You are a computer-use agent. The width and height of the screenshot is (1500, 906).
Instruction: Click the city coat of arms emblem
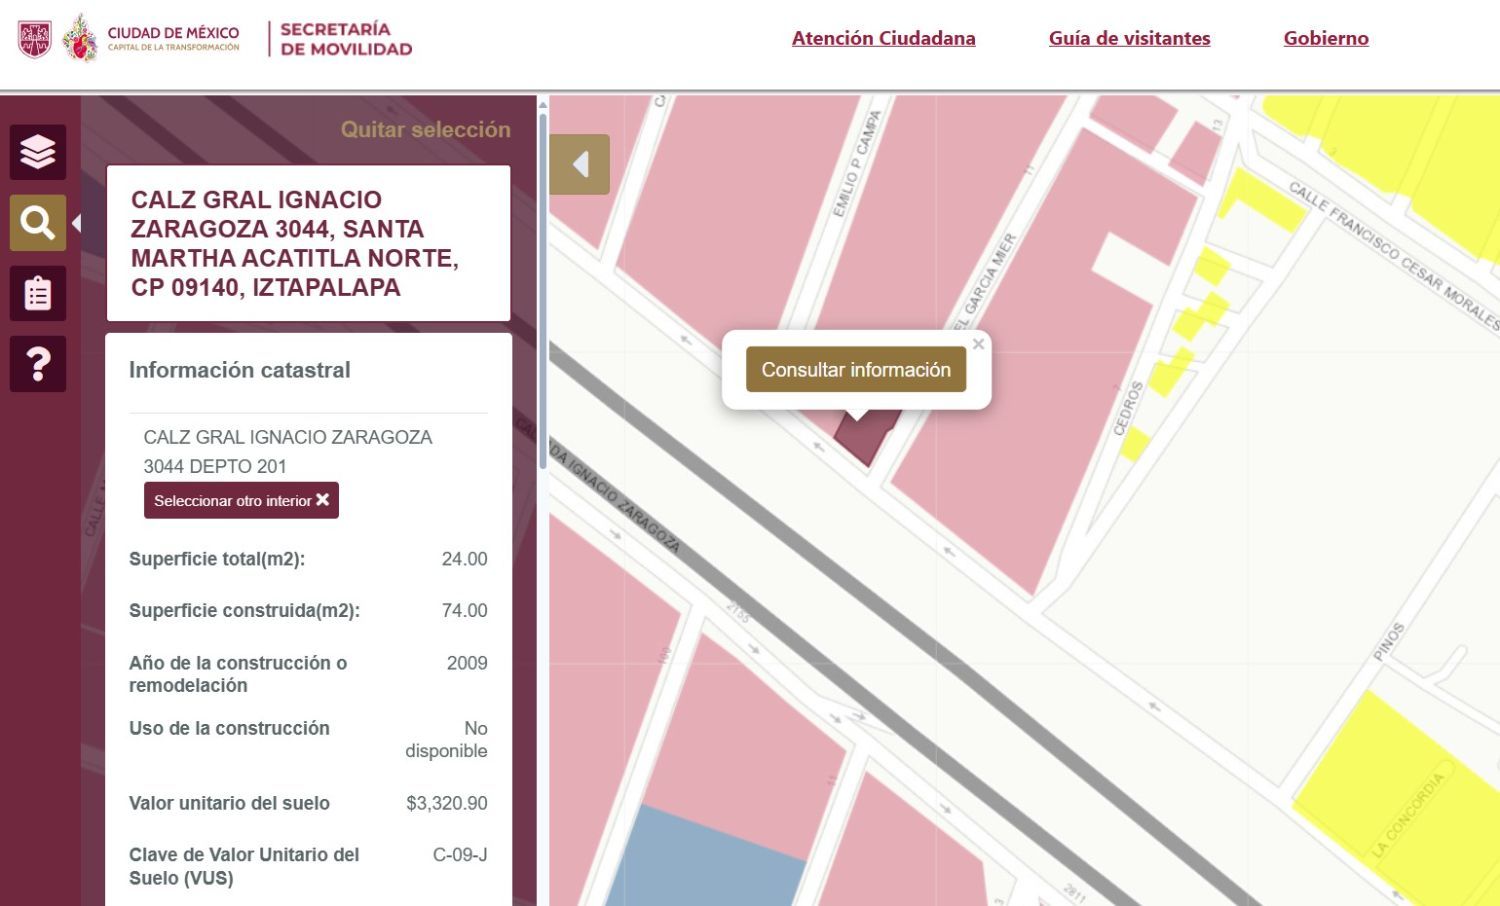pyautogui.click(x=34, y=39)
